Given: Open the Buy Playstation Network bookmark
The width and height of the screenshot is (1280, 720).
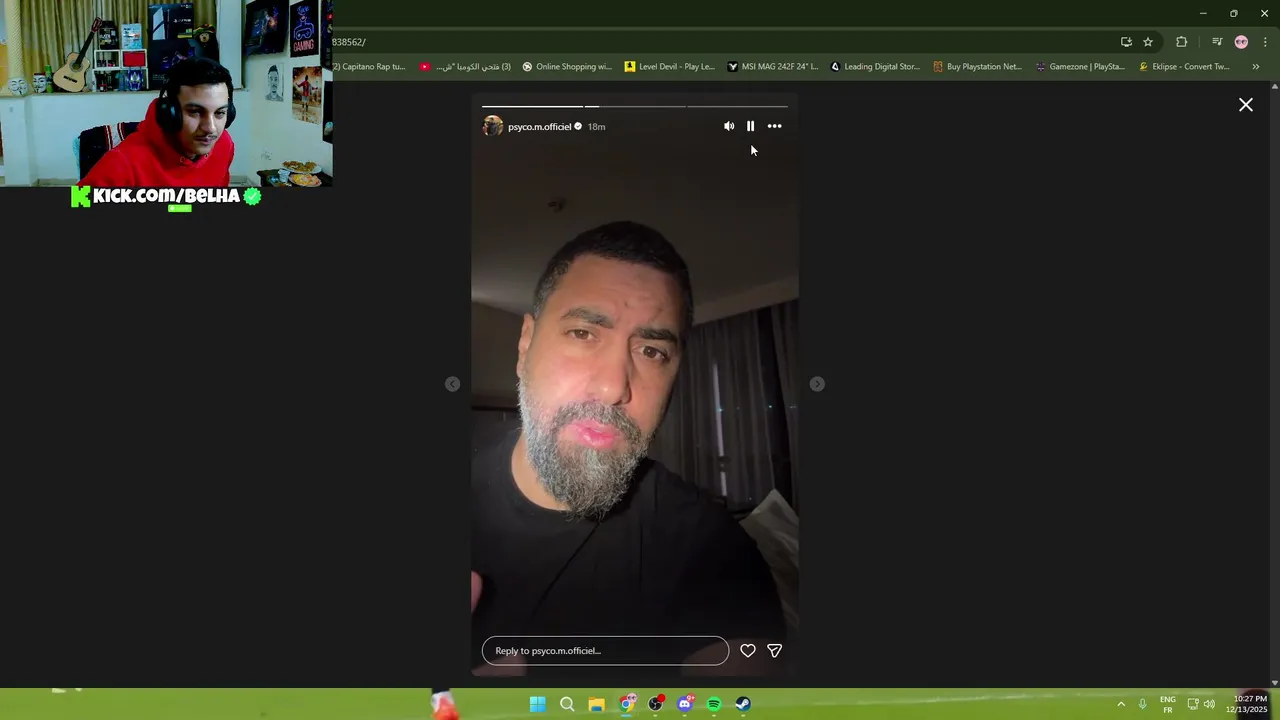Looking at the screenshot, I should tap(978, 67).
